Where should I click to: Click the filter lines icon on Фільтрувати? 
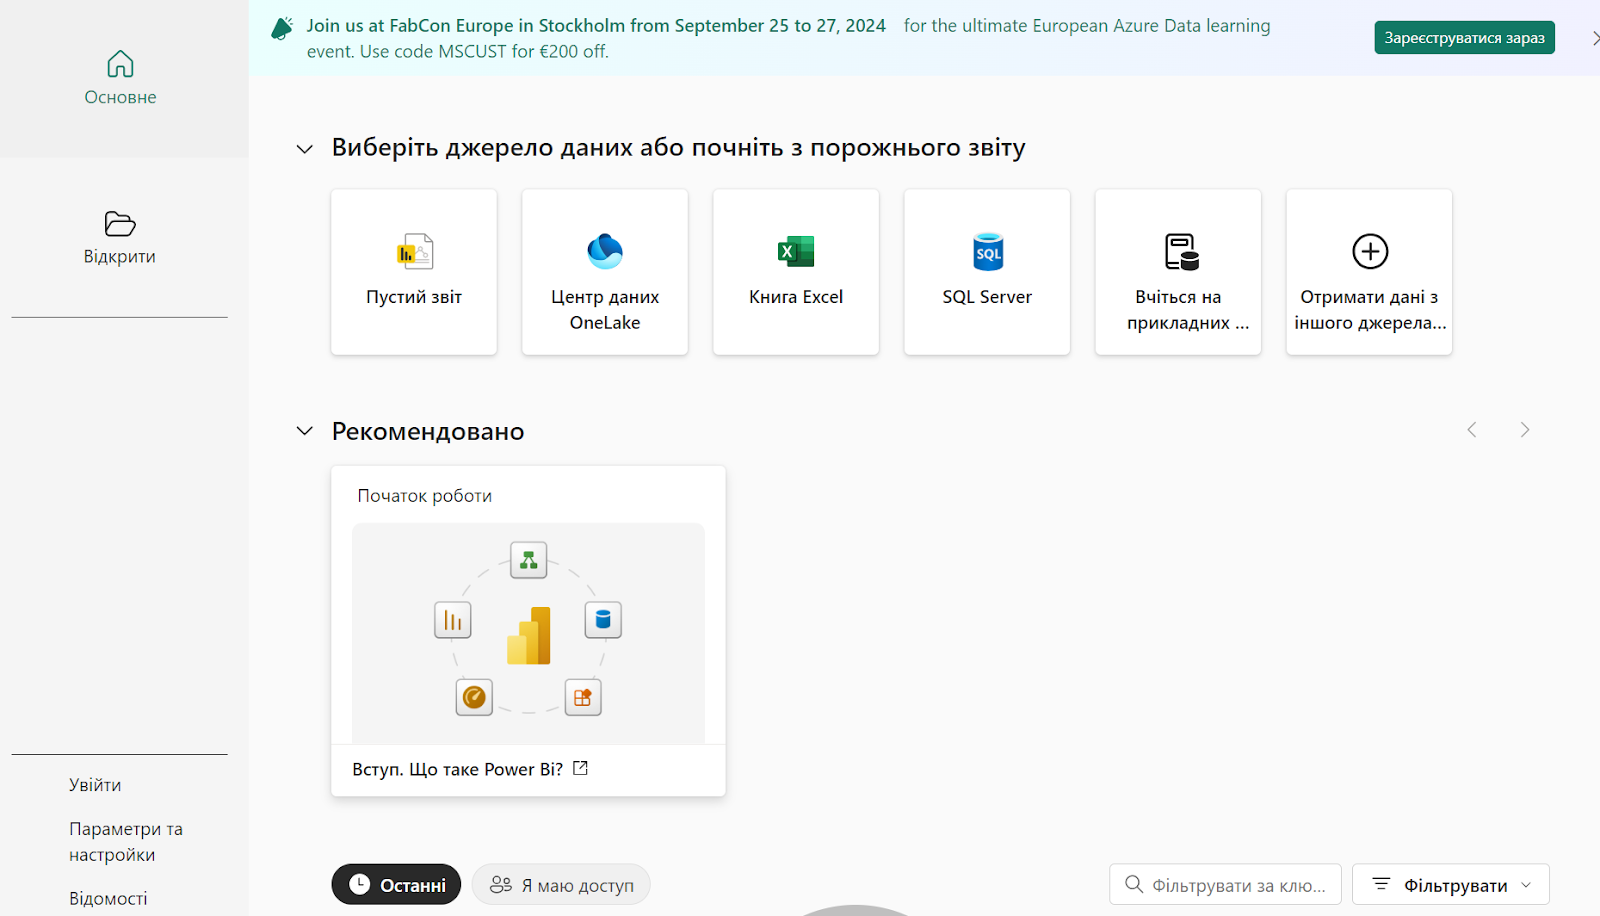coord(1381,884)
